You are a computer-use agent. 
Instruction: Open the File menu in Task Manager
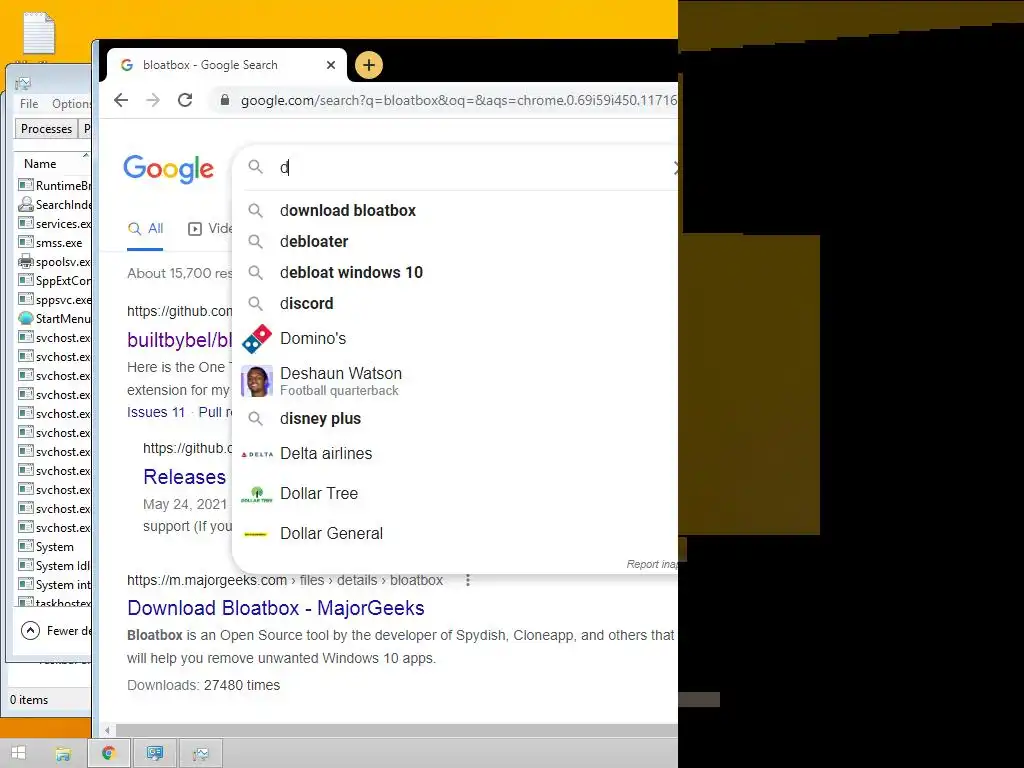pos(29,104)
